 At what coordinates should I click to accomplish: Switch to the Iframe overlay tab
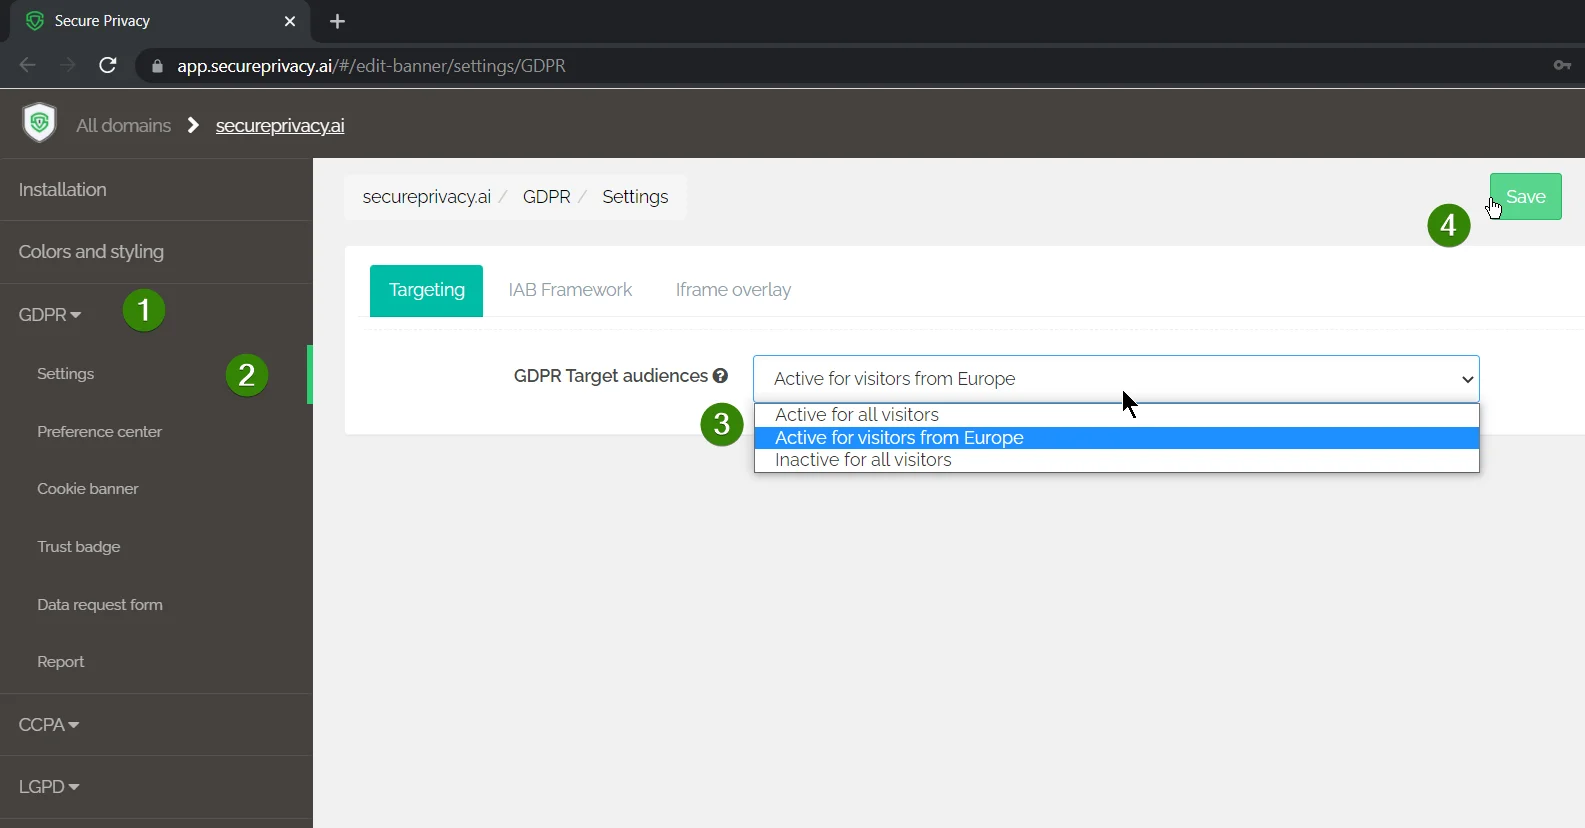tap(733, 290)
